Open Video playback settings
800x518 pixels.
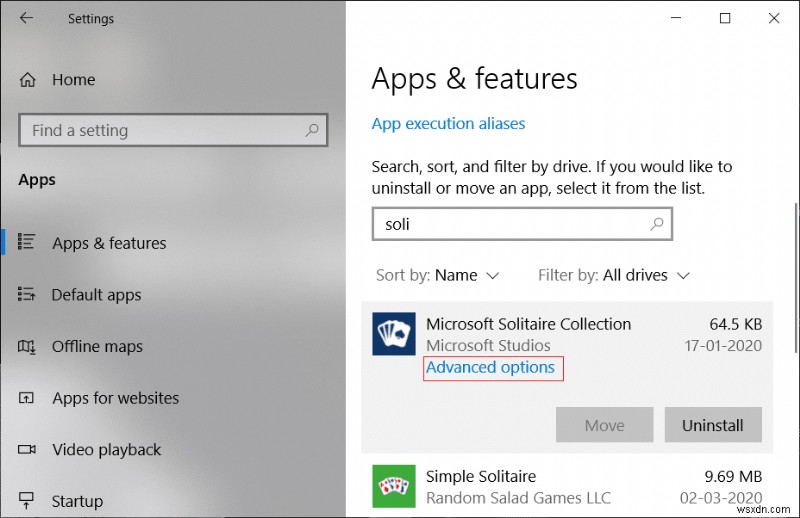[x=107, y=450]
